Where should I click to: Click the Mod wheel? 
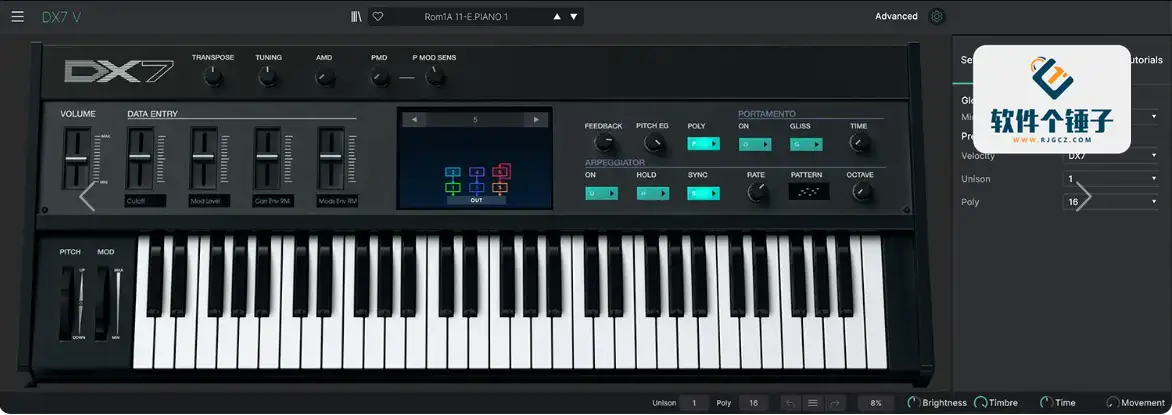point(103,303)
